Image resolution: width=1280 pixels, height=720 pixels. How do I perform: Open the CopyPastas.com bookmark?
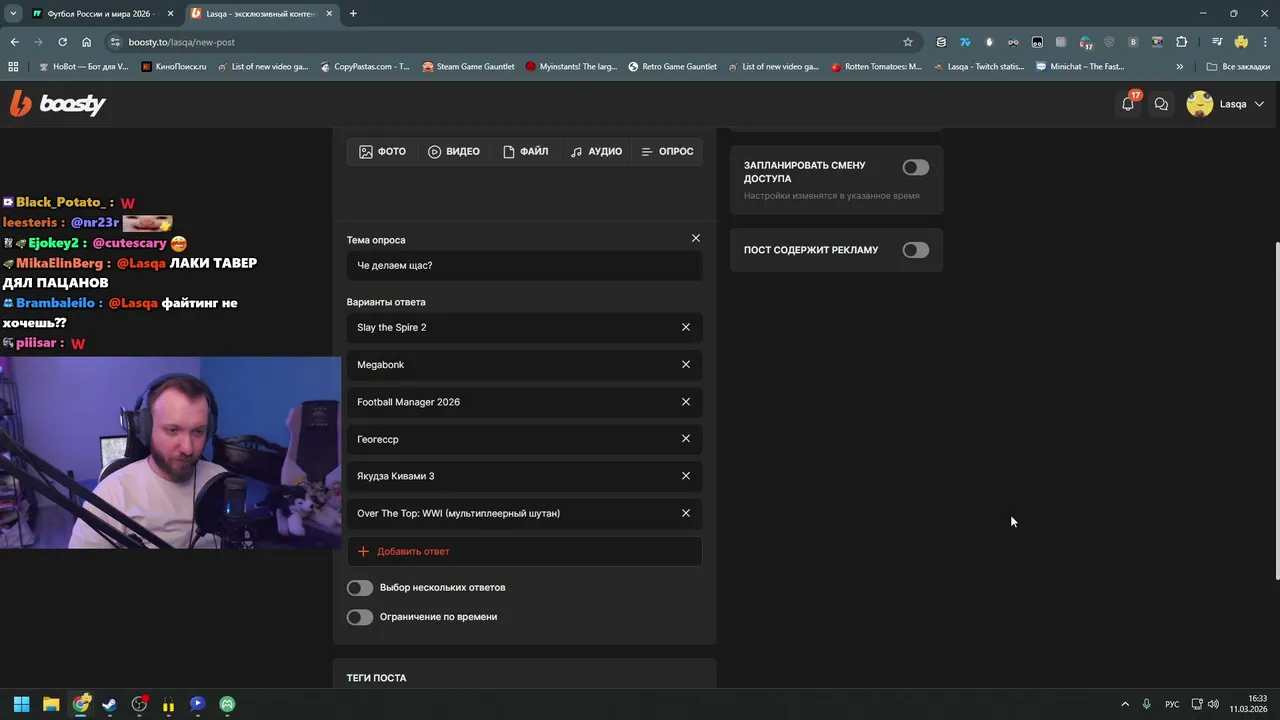pos(365,67)
